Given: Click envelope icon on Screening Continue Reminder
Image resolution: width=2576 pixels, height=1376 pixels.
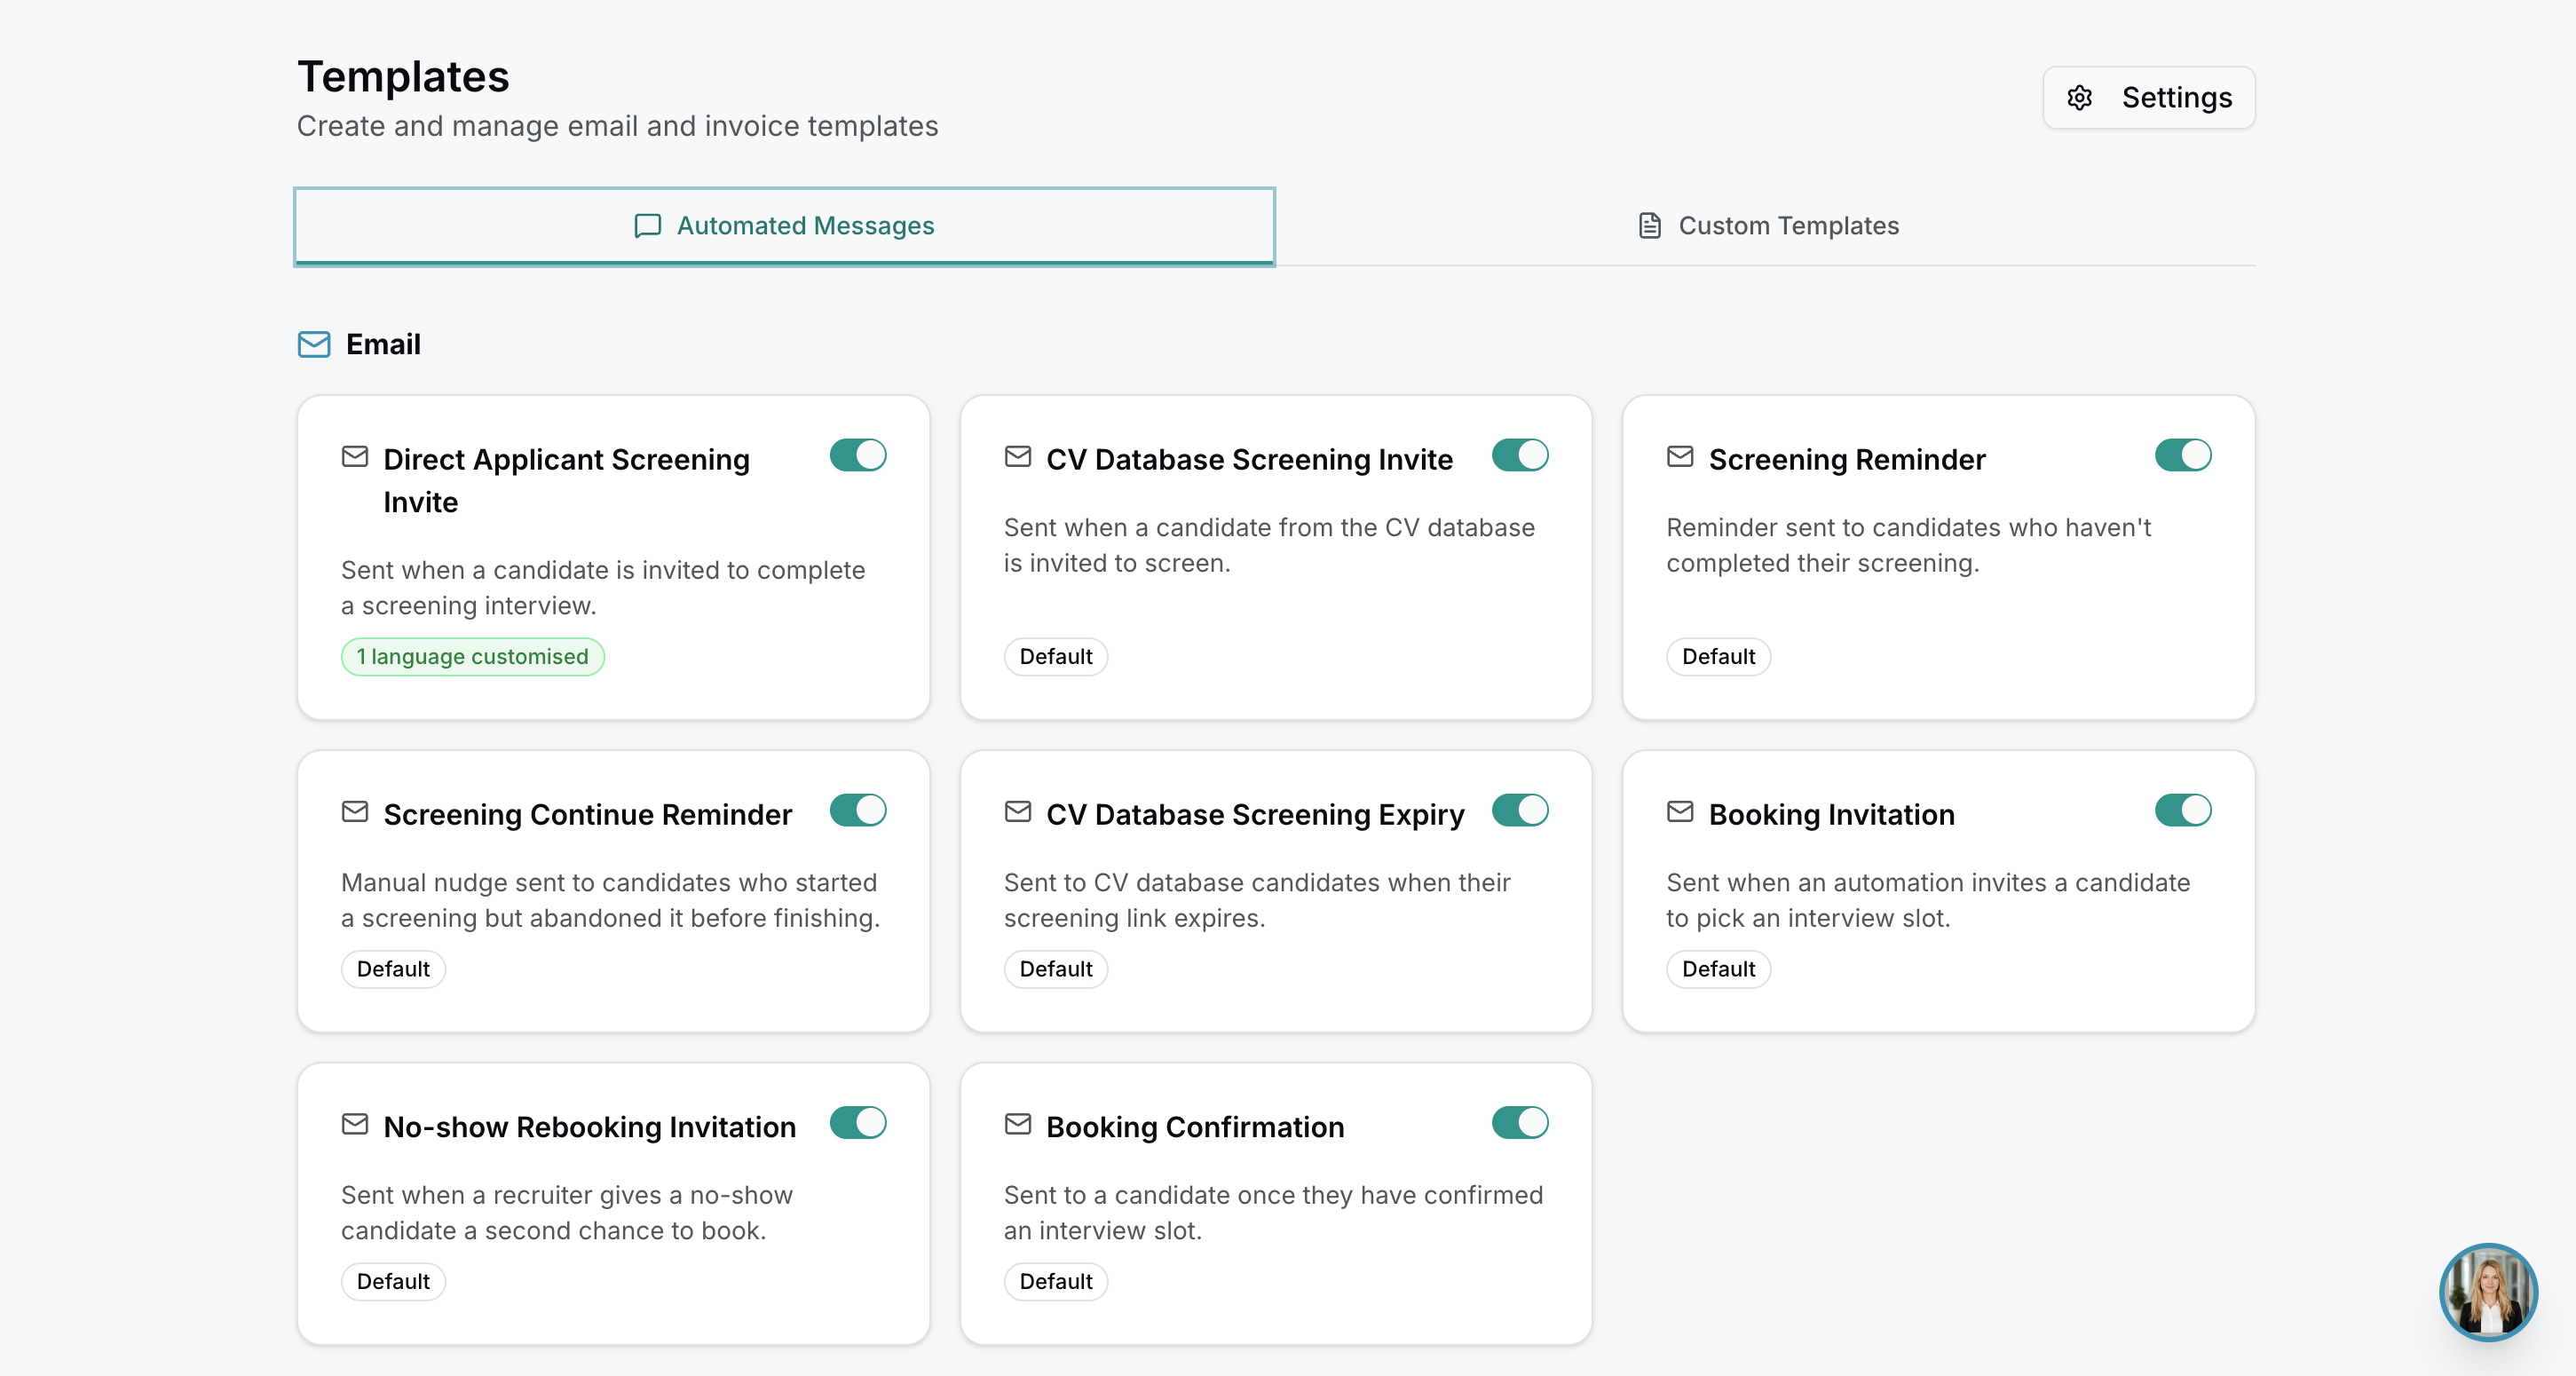Looking at the screenshot, I should pyautogui.click(x=355, y=812).
